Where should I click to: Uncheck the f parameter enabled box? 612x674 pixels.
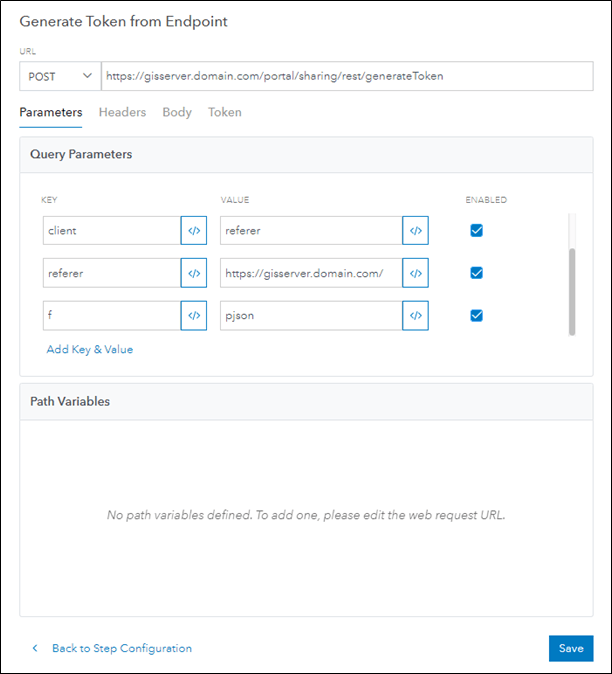pyautogui.click(x=477, y=316)
